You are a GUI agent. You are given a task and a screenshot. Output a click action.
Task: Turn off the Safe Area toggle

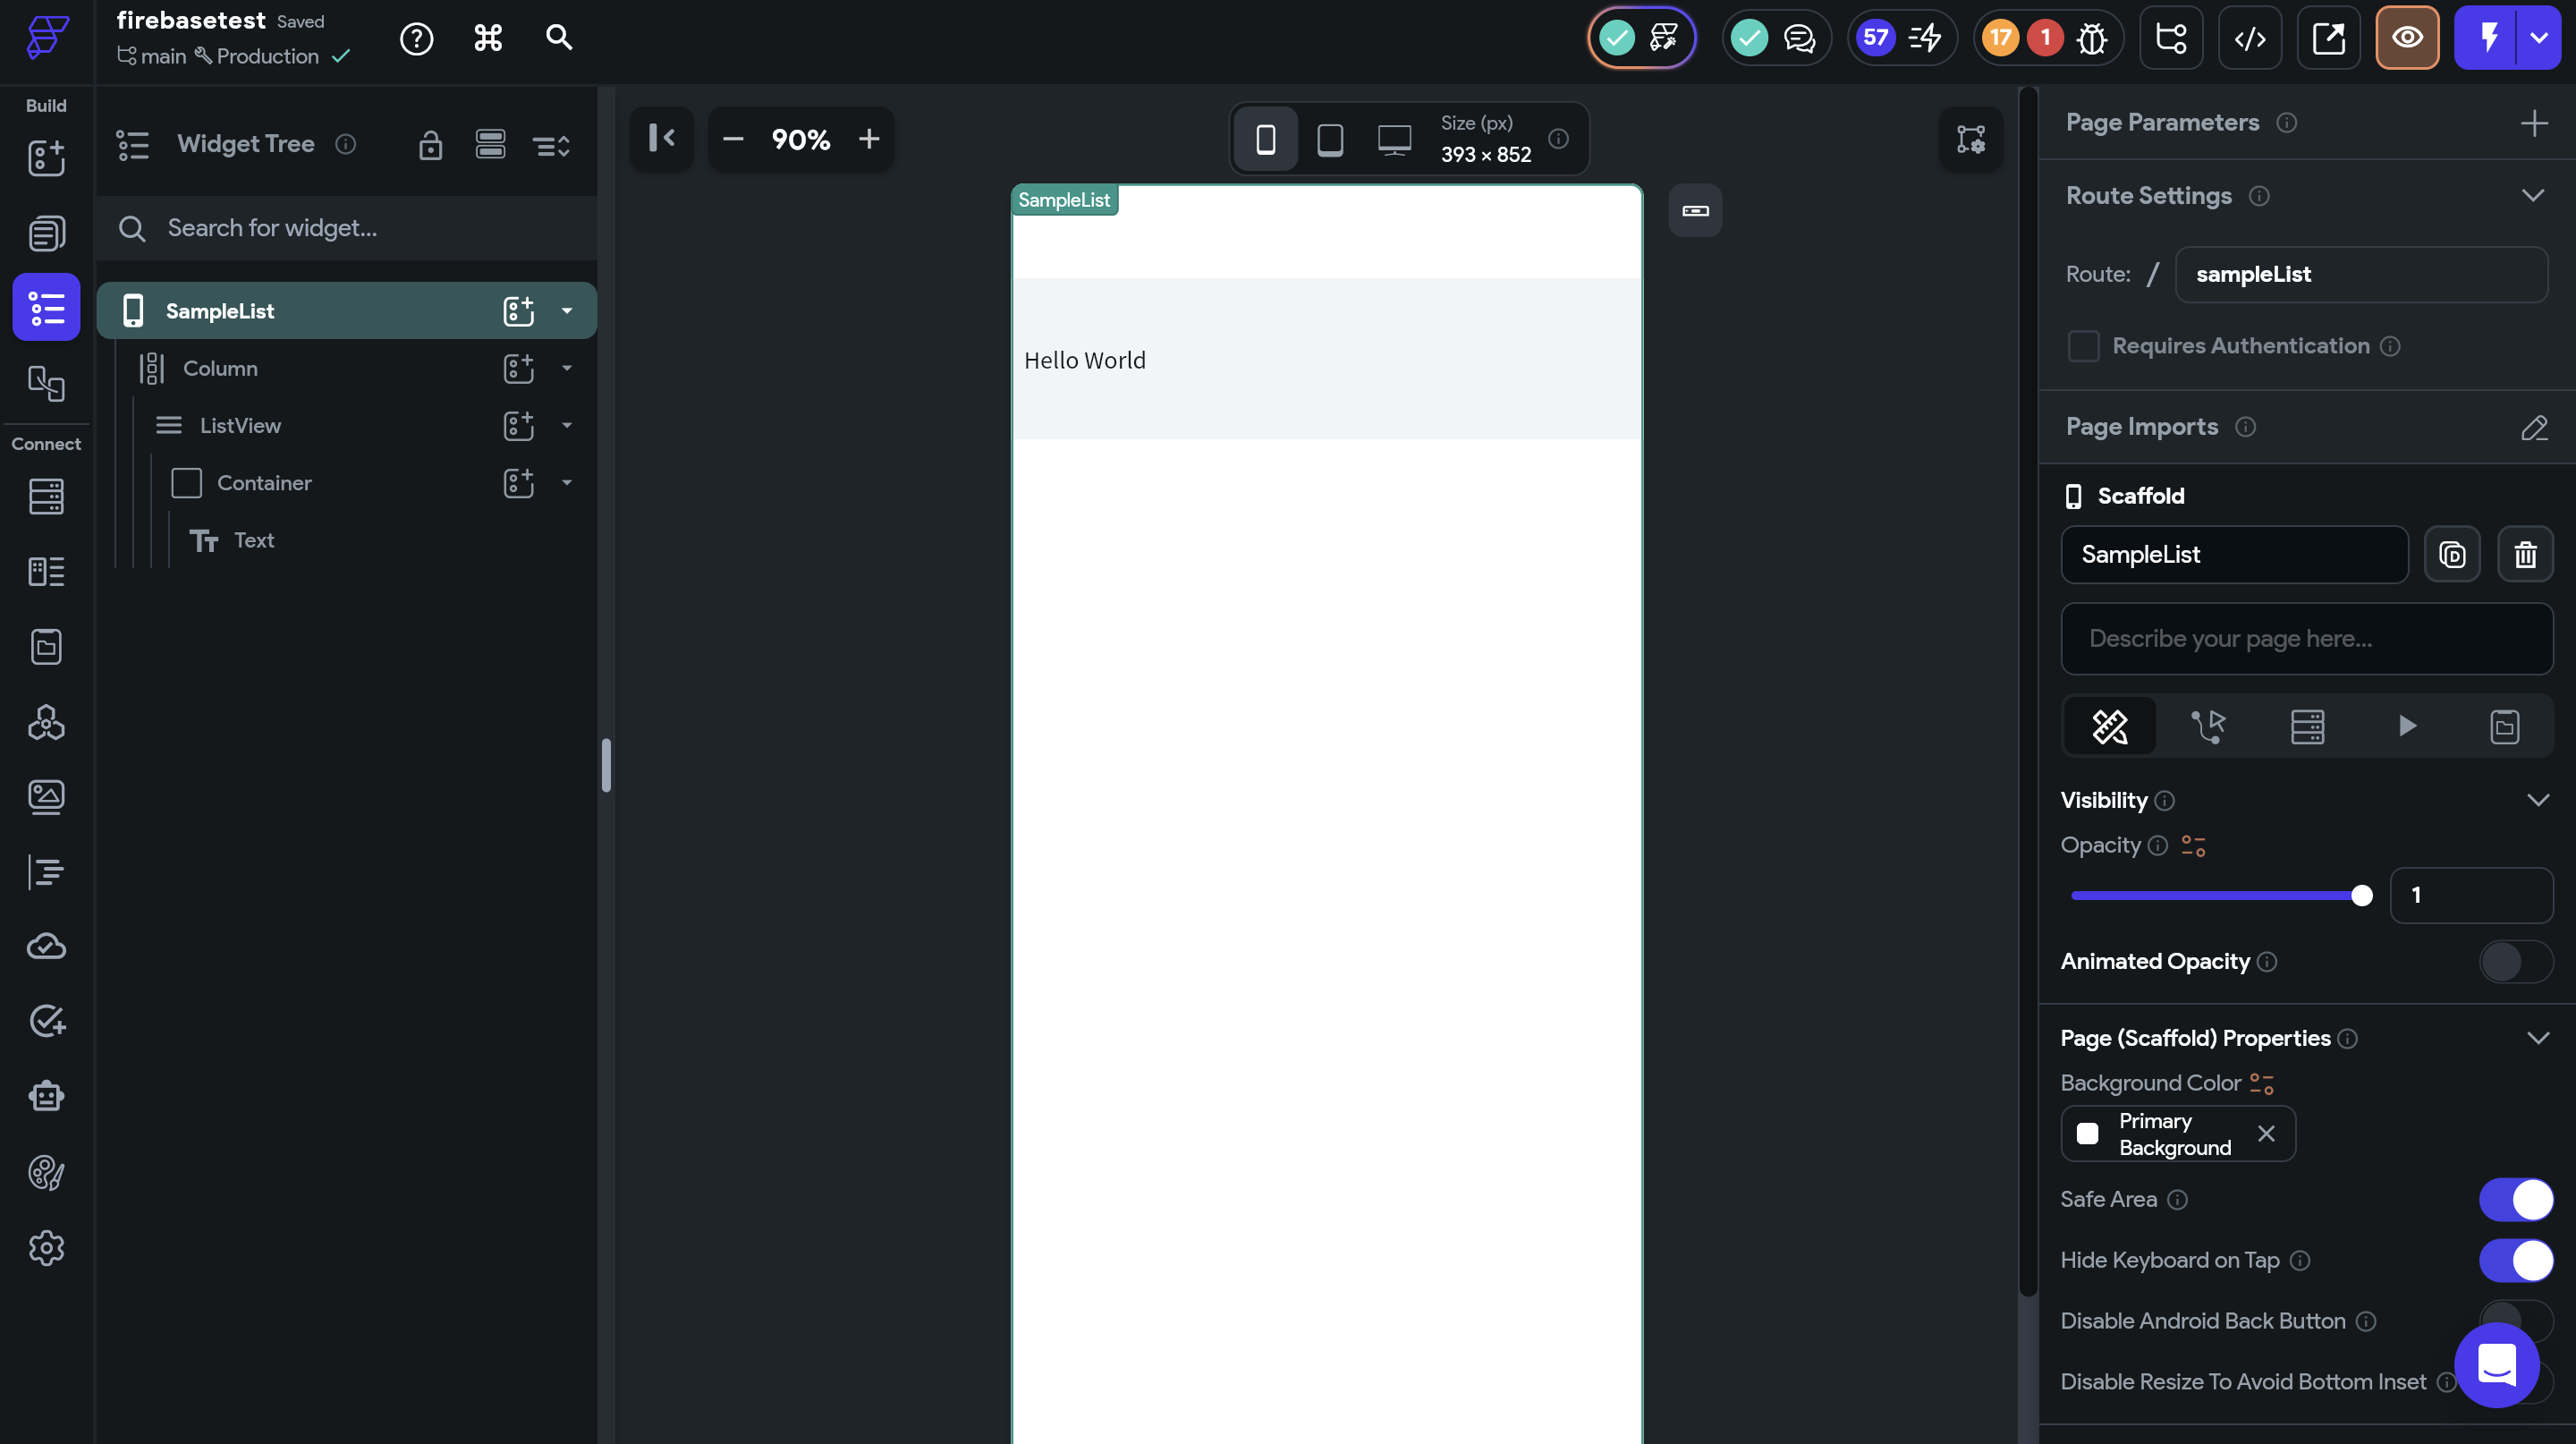click(2515, 1199)
